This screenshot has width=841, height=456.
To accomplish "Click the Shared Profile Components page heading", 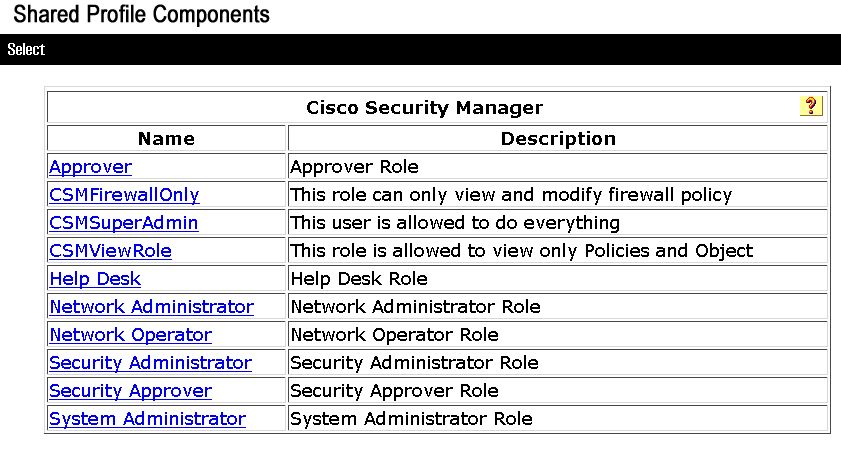I will pyautogui.click(x=141, y=14).
